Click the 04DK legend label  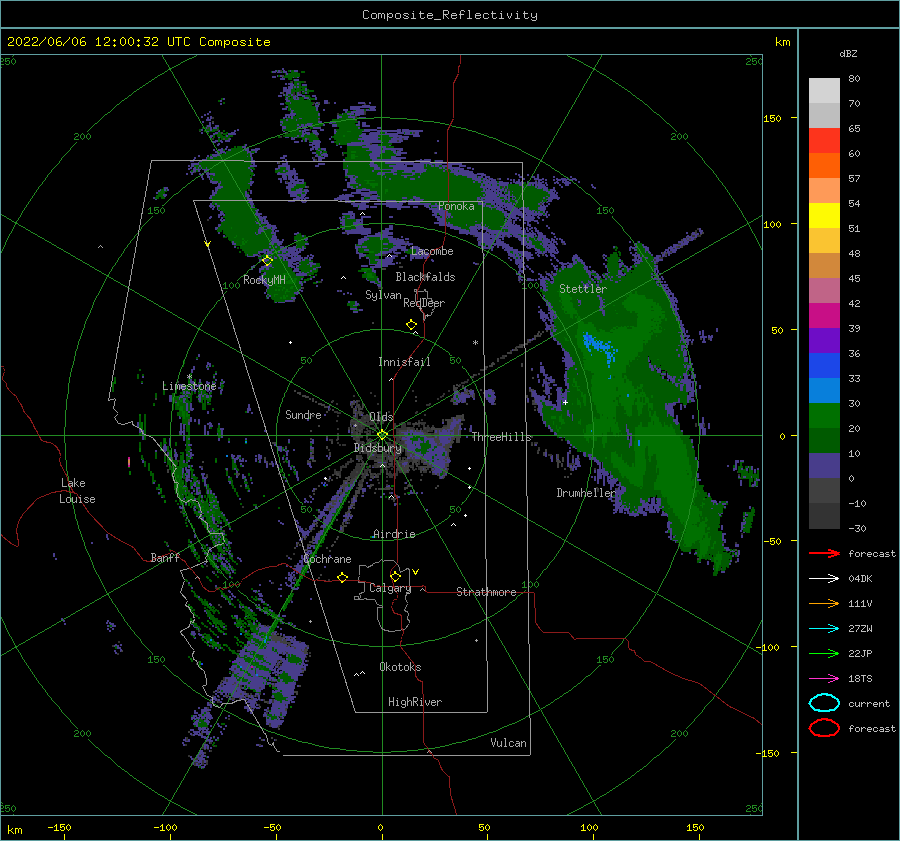point(860,579)
